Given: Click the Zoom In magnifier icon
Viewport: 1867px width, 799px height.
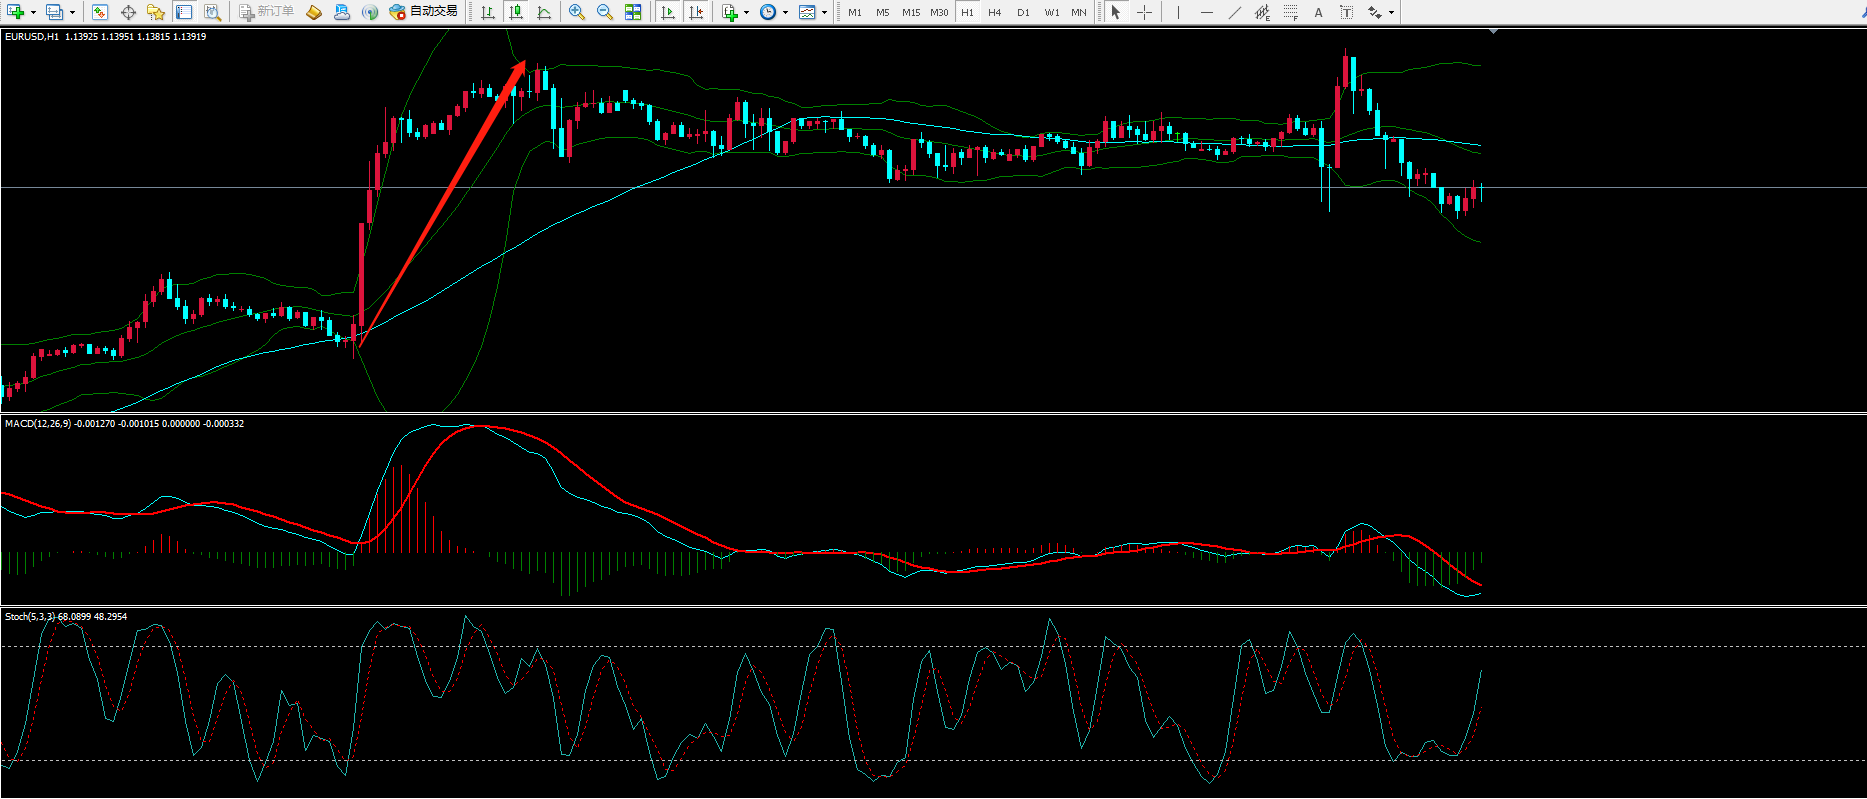Looking at the screenshot, I should [577, 12].
